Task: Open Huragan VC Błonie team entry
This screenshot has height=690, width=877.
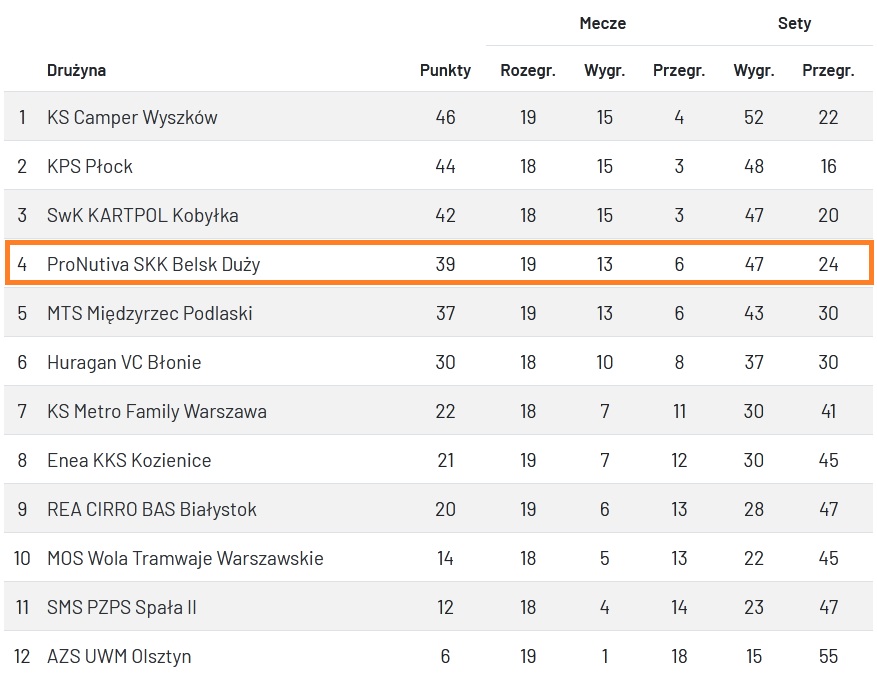Action: [x=124, y=362]
